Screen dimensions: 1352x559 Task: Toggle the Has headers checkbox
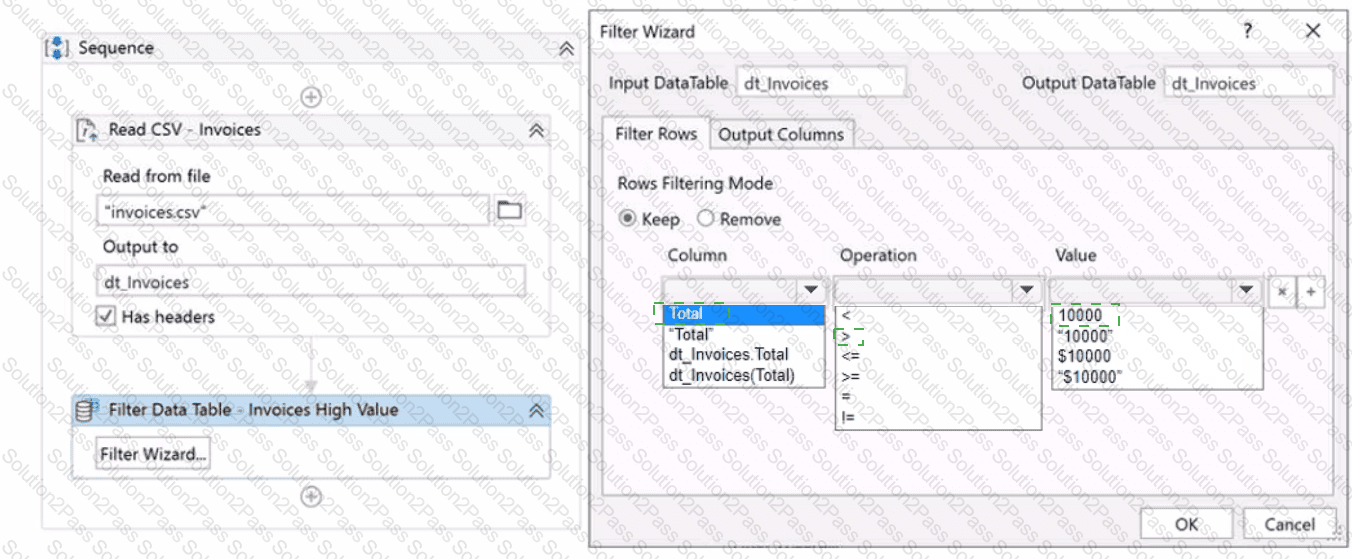105,317
